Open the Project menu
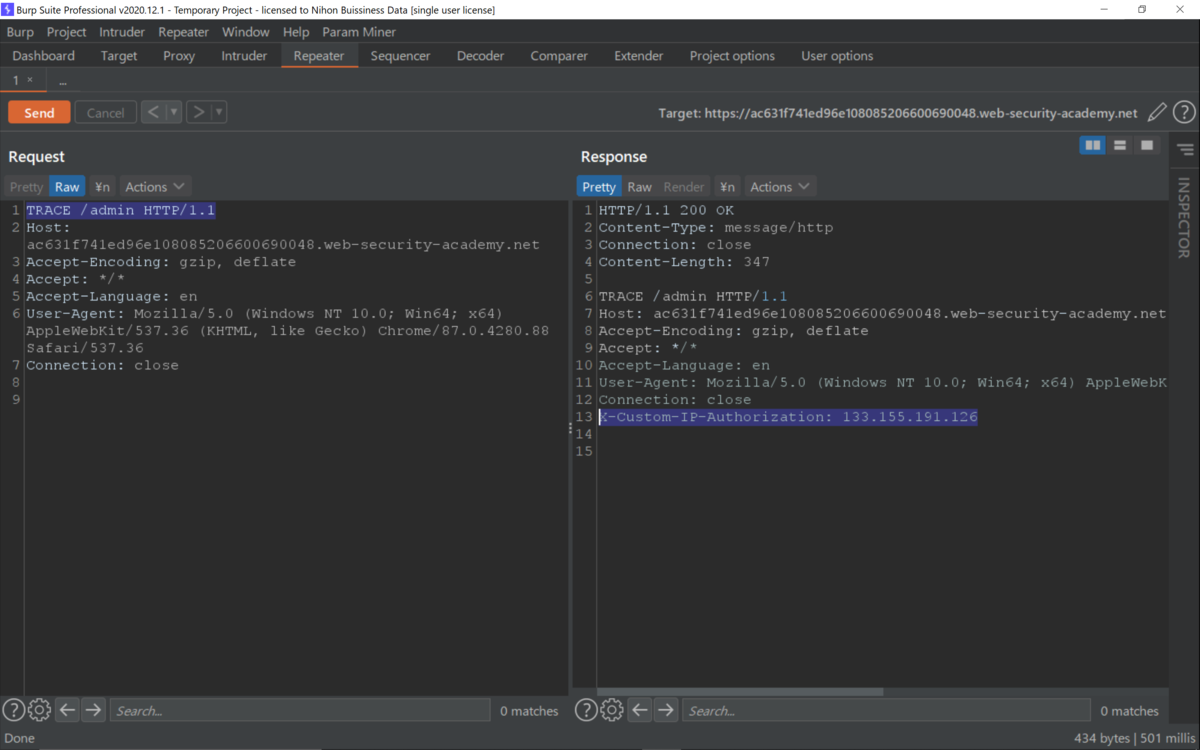This screenshot has height=750, width=1200. coord(67,32)
